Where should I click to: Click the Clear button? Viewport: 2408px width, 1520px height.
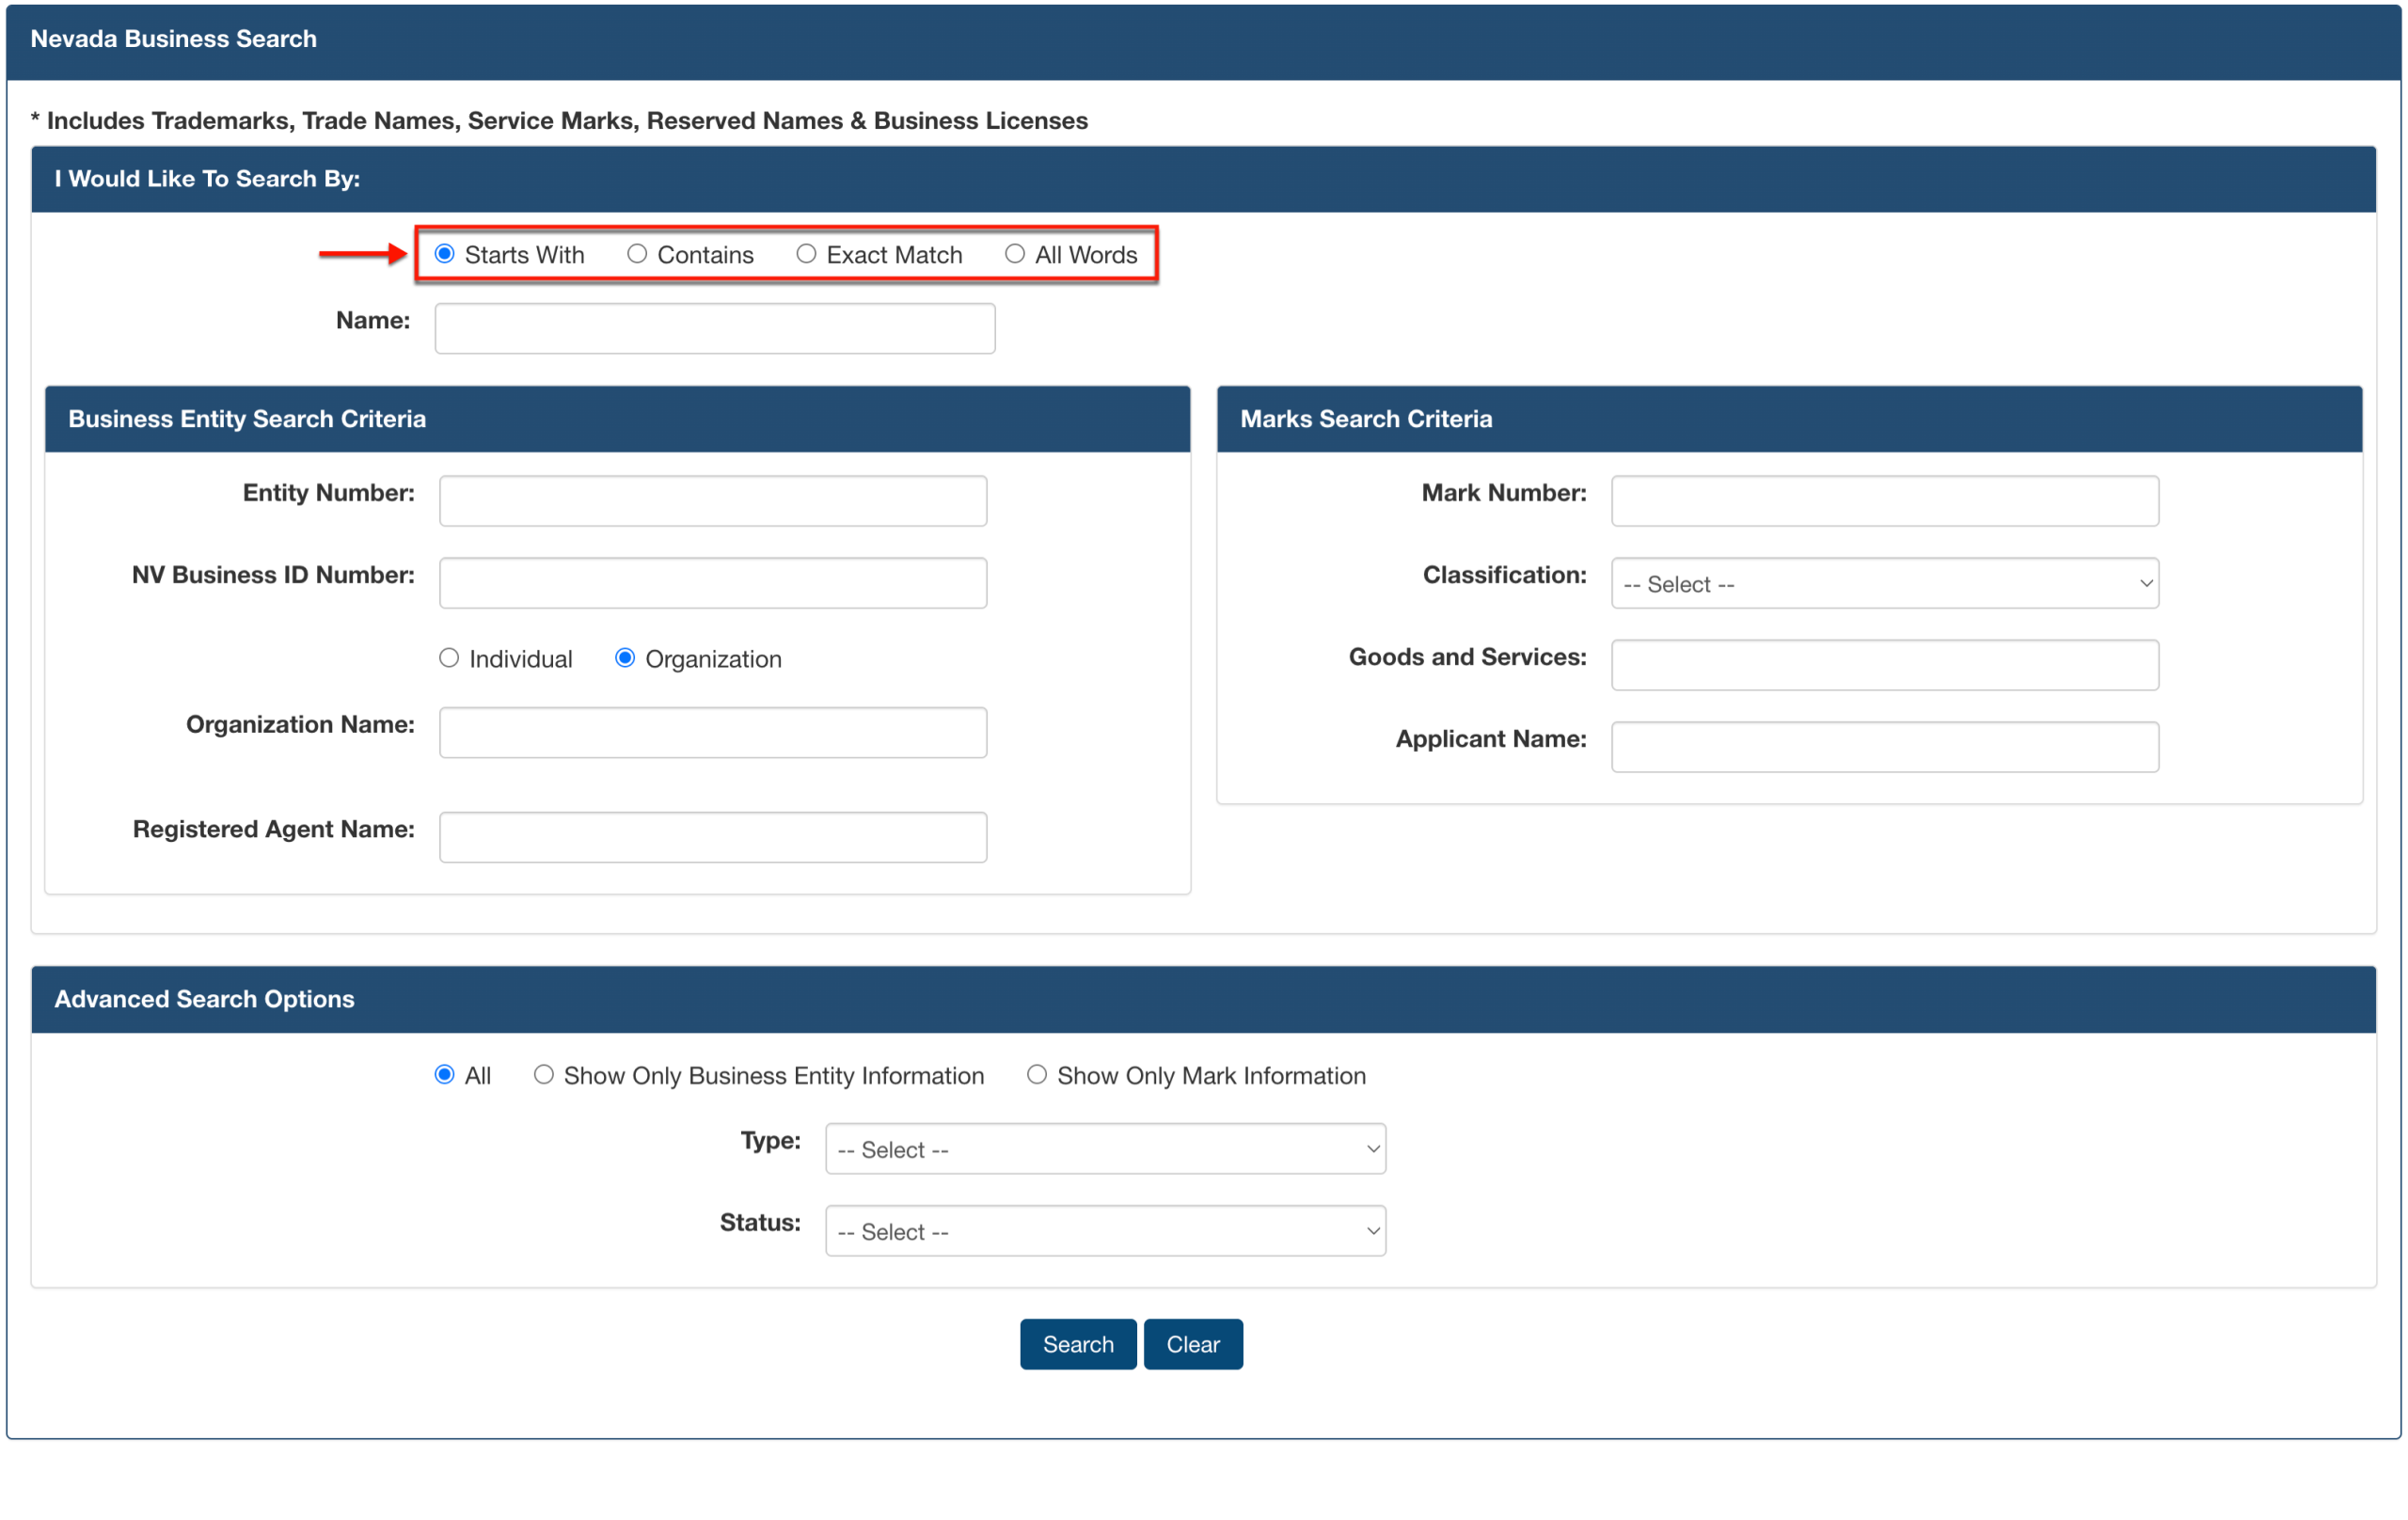point(1193,1344)
